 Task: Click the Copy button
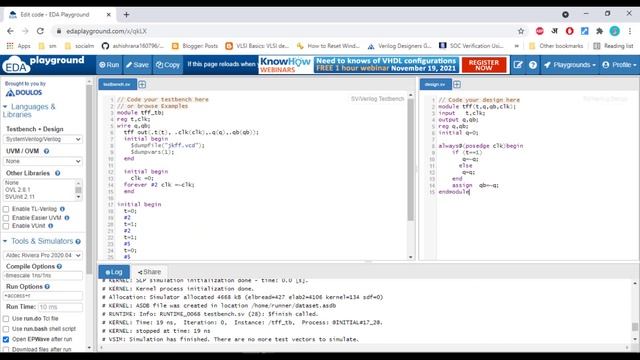pos(168,65)
